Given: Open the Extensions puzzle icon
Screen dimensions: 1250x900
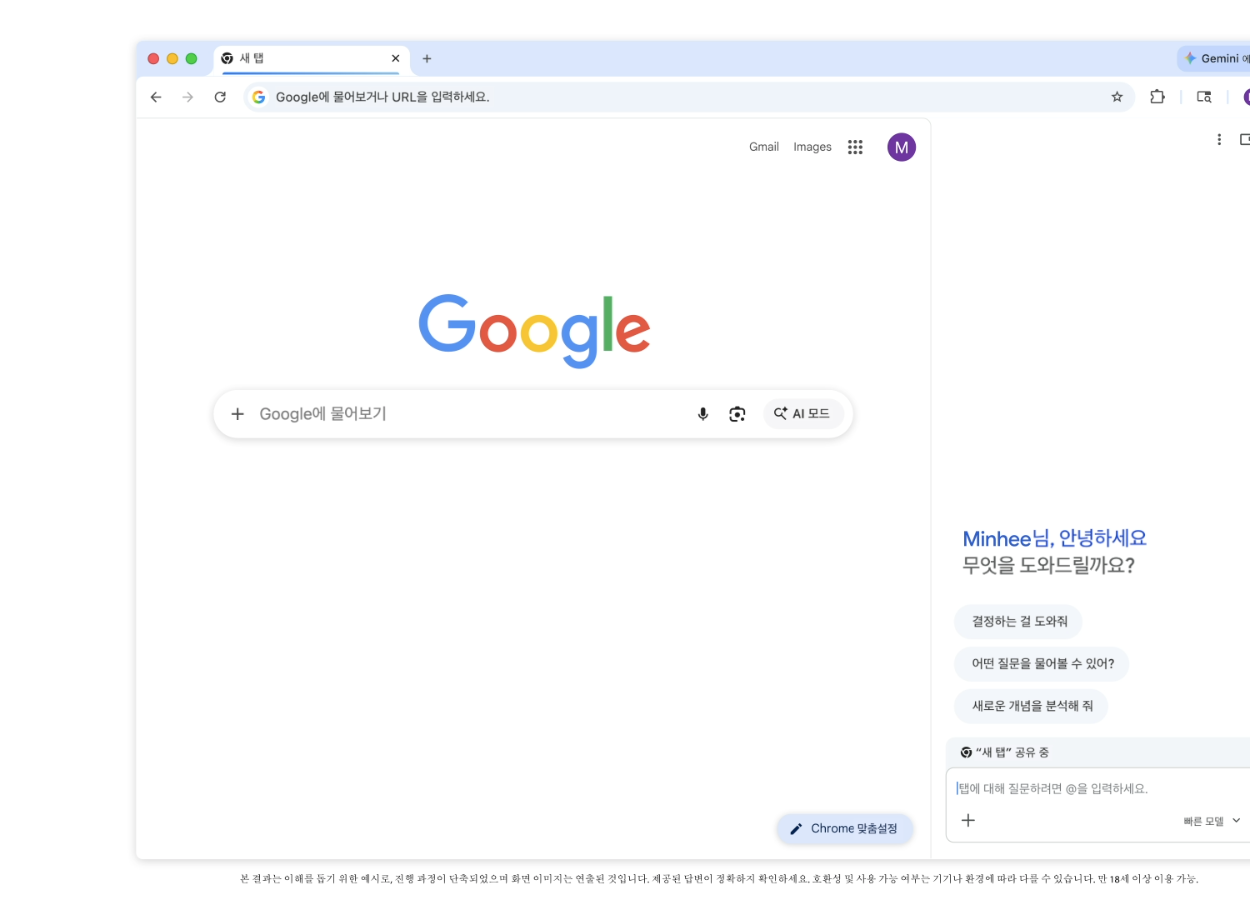Looking at the screenshot, I should click(x=1157, y=97).
